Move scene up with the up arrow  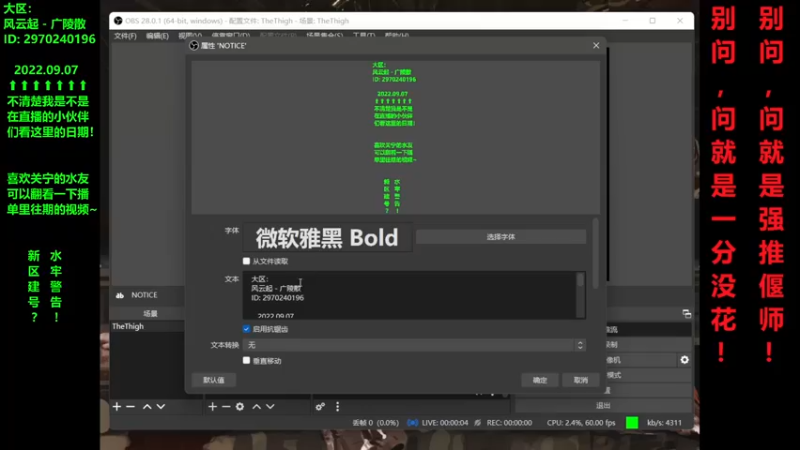(147, 407)
